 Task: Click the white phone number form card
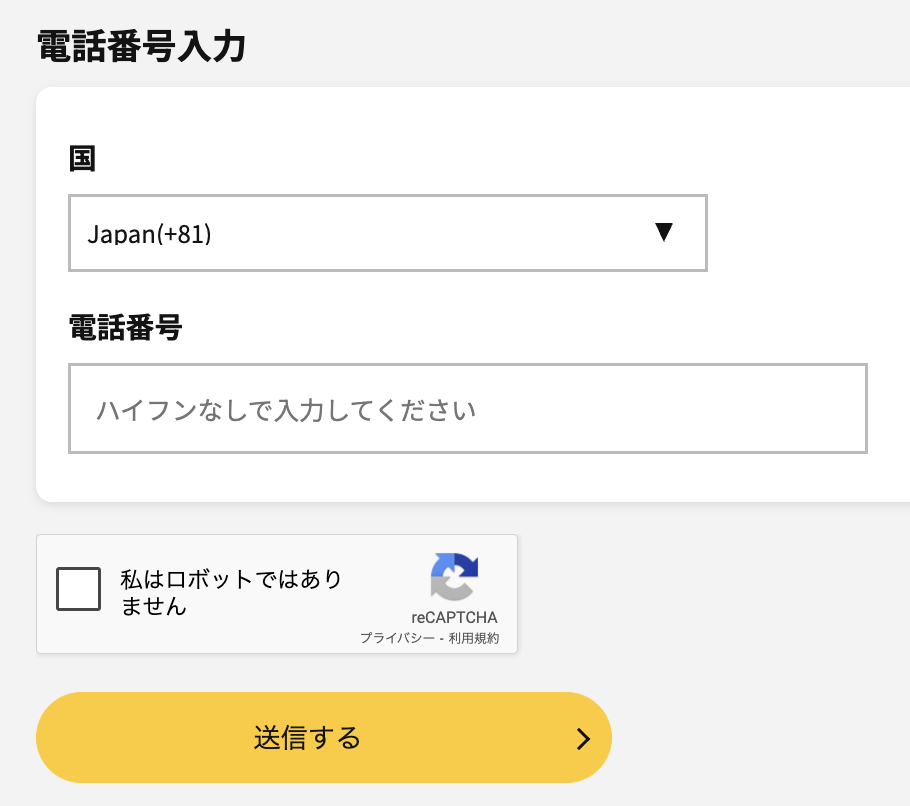pos(473,294)
